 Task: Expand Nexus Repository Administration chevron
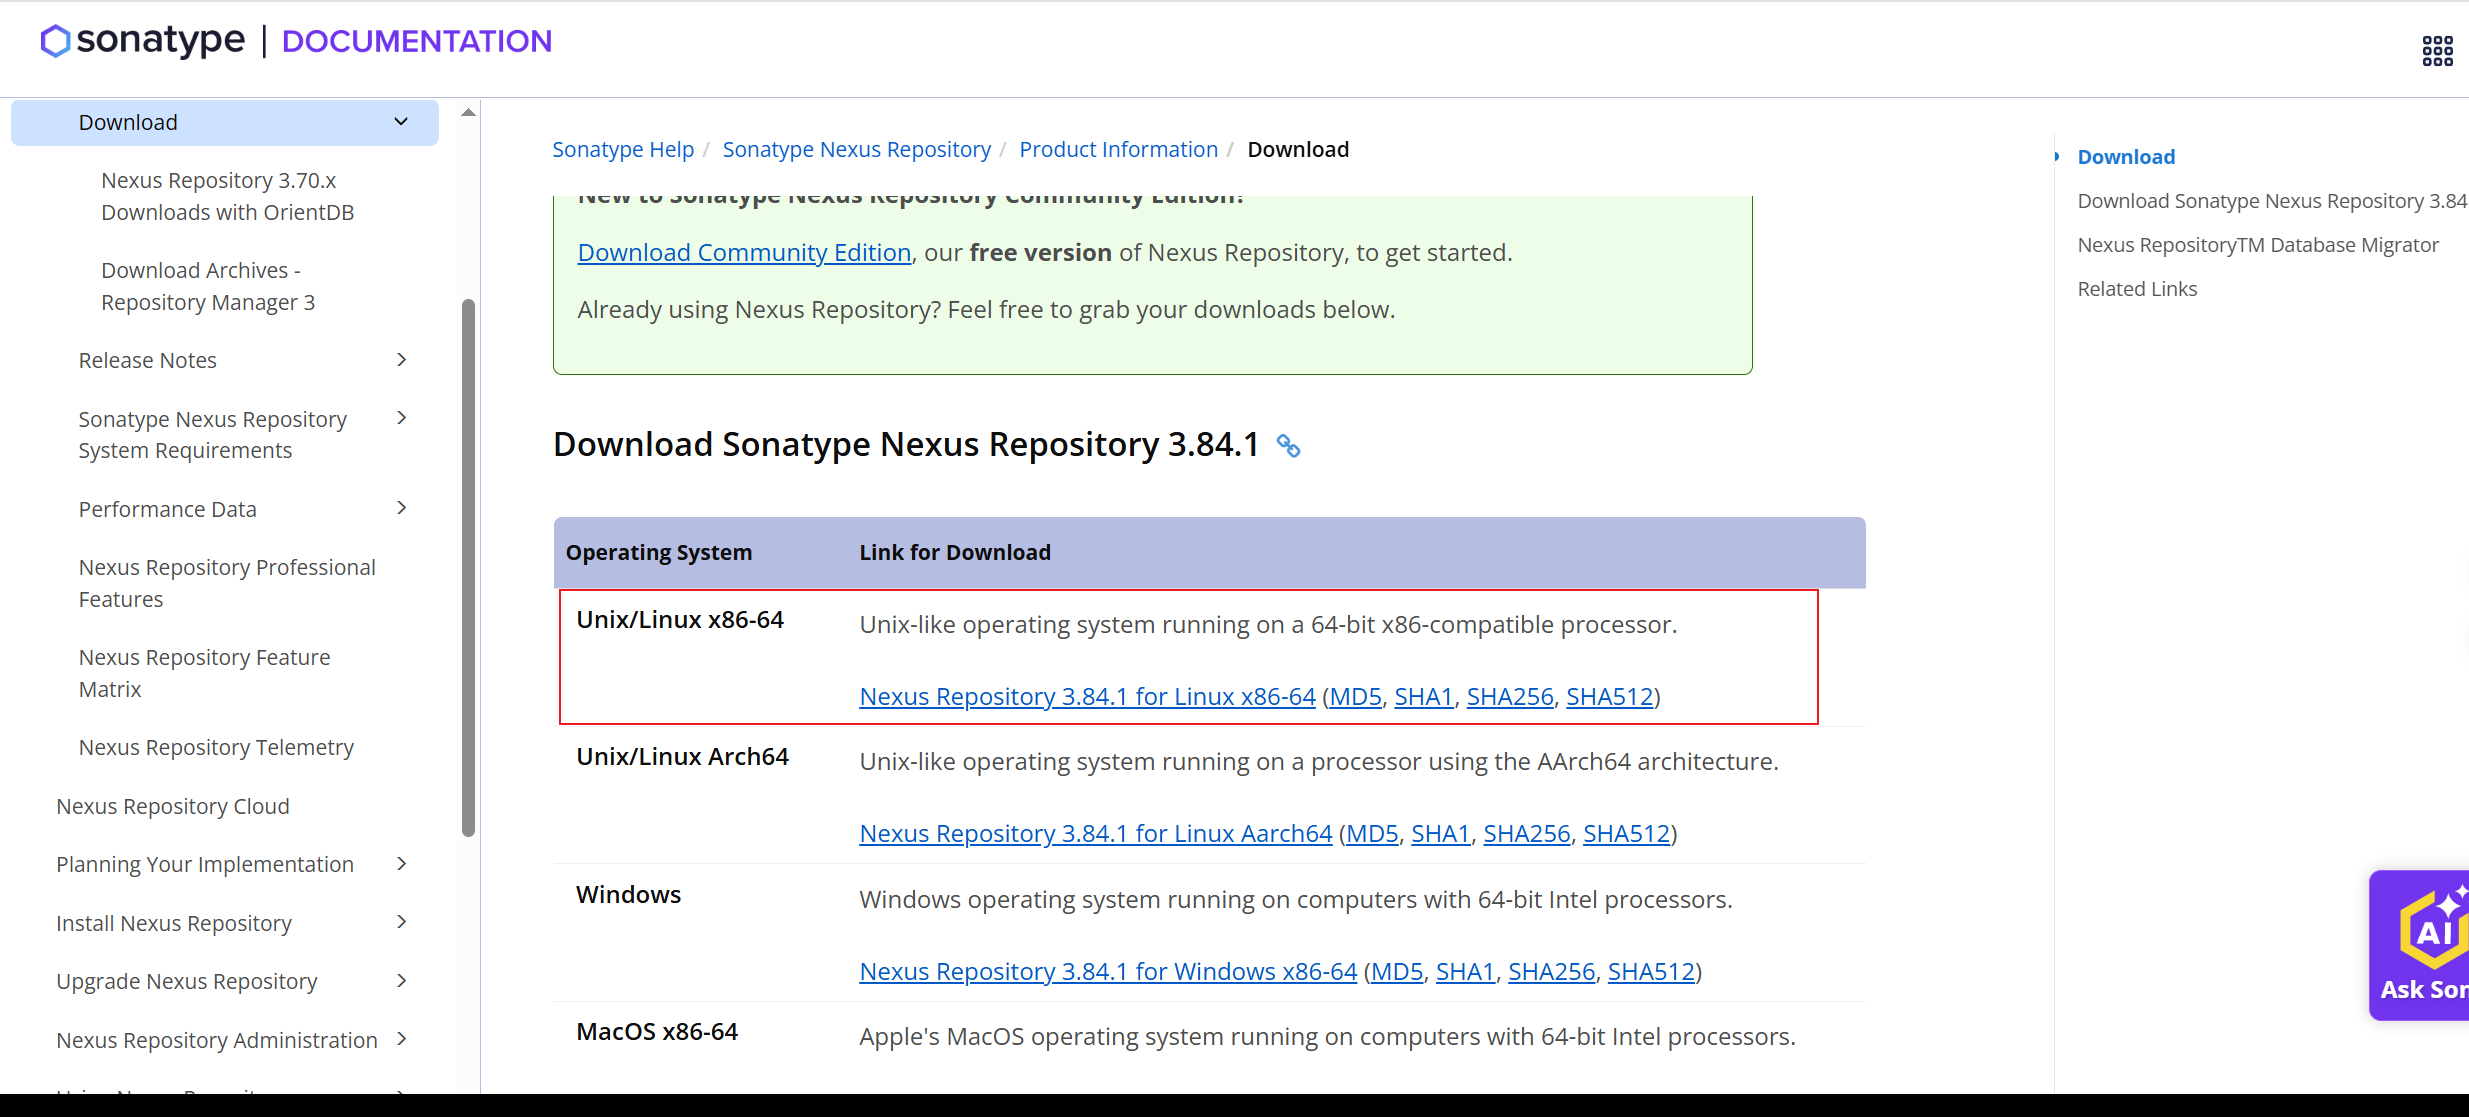pos(402,1039)
